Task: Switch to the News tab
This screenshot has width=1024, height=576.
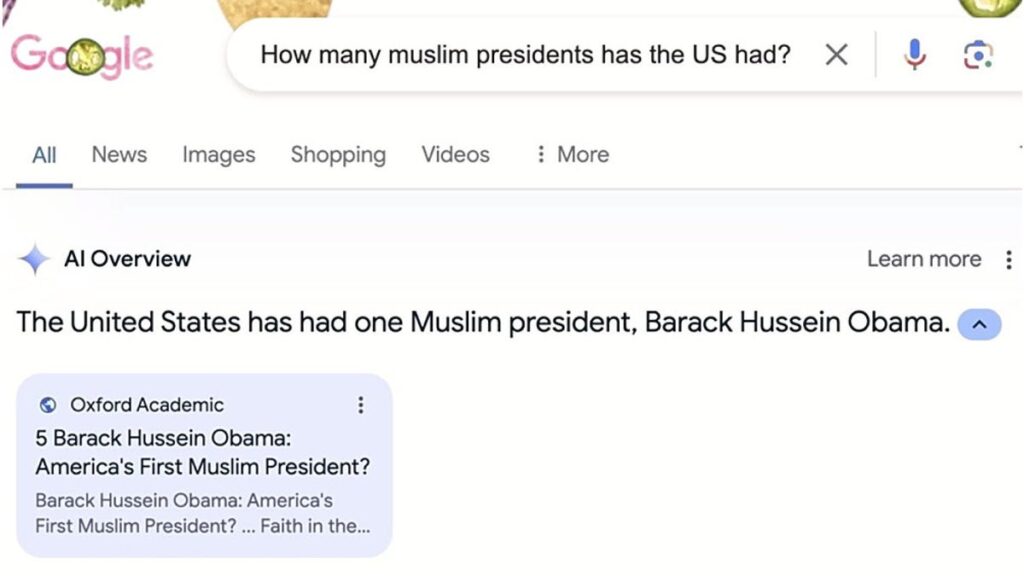Action: [119, 155]
